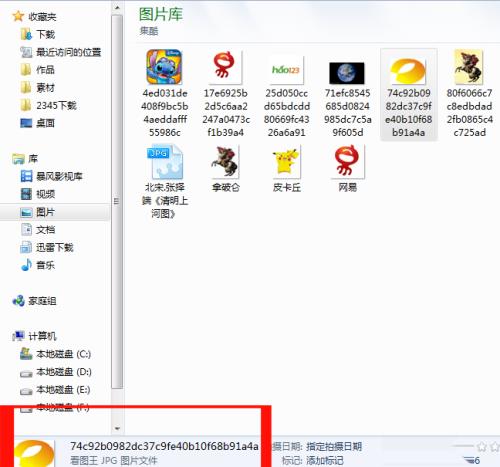500x467 pixels.
Task: Click the file name 74c92b0982dc37c9fe40b10f68b91a4a in details pane
Action: pyautogui.click(x=164, y=446)
